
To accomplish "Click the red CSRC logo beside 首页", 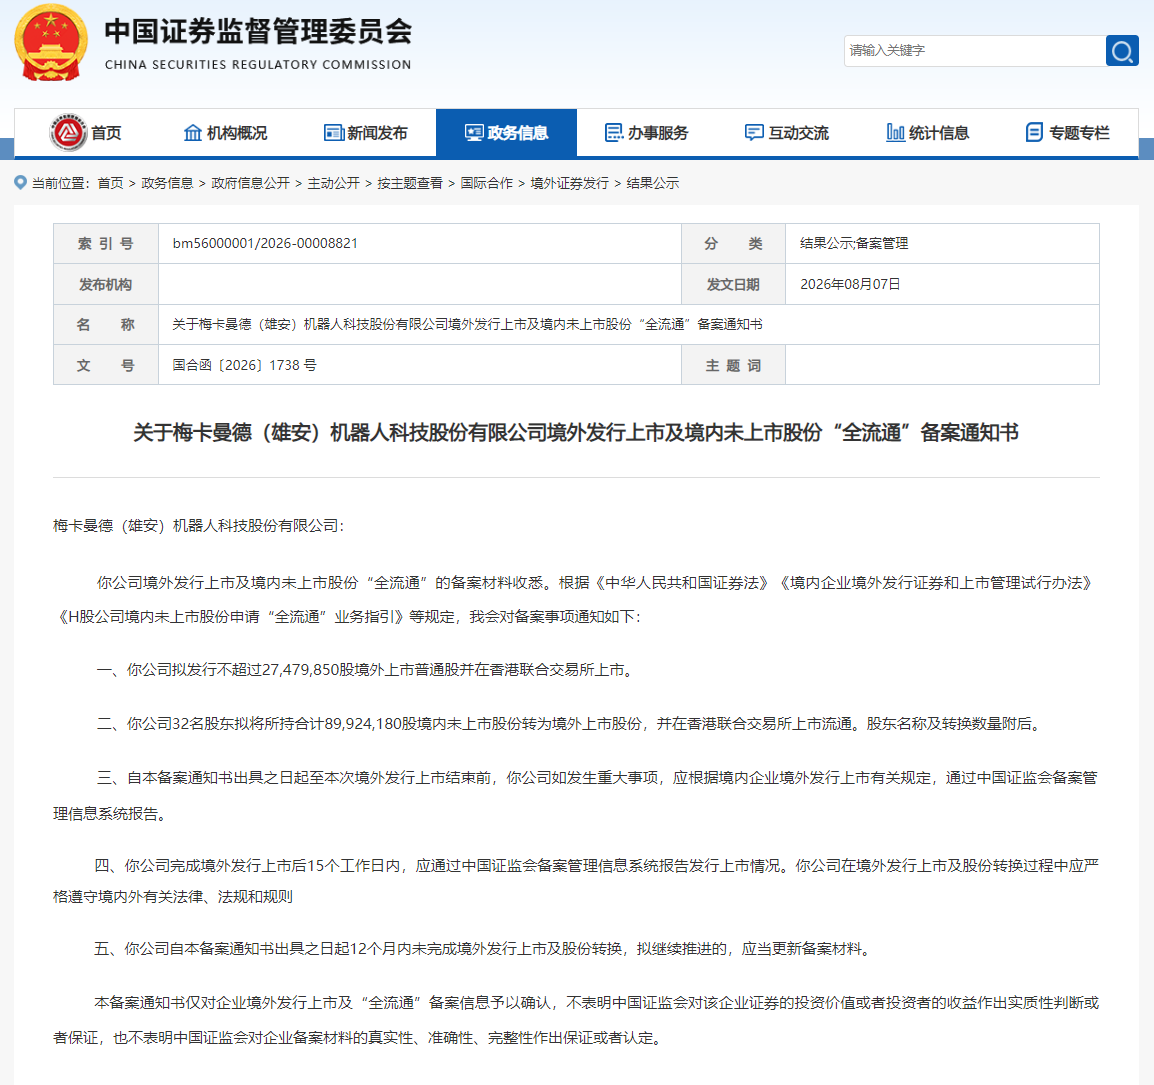I will tap(68, 132).
